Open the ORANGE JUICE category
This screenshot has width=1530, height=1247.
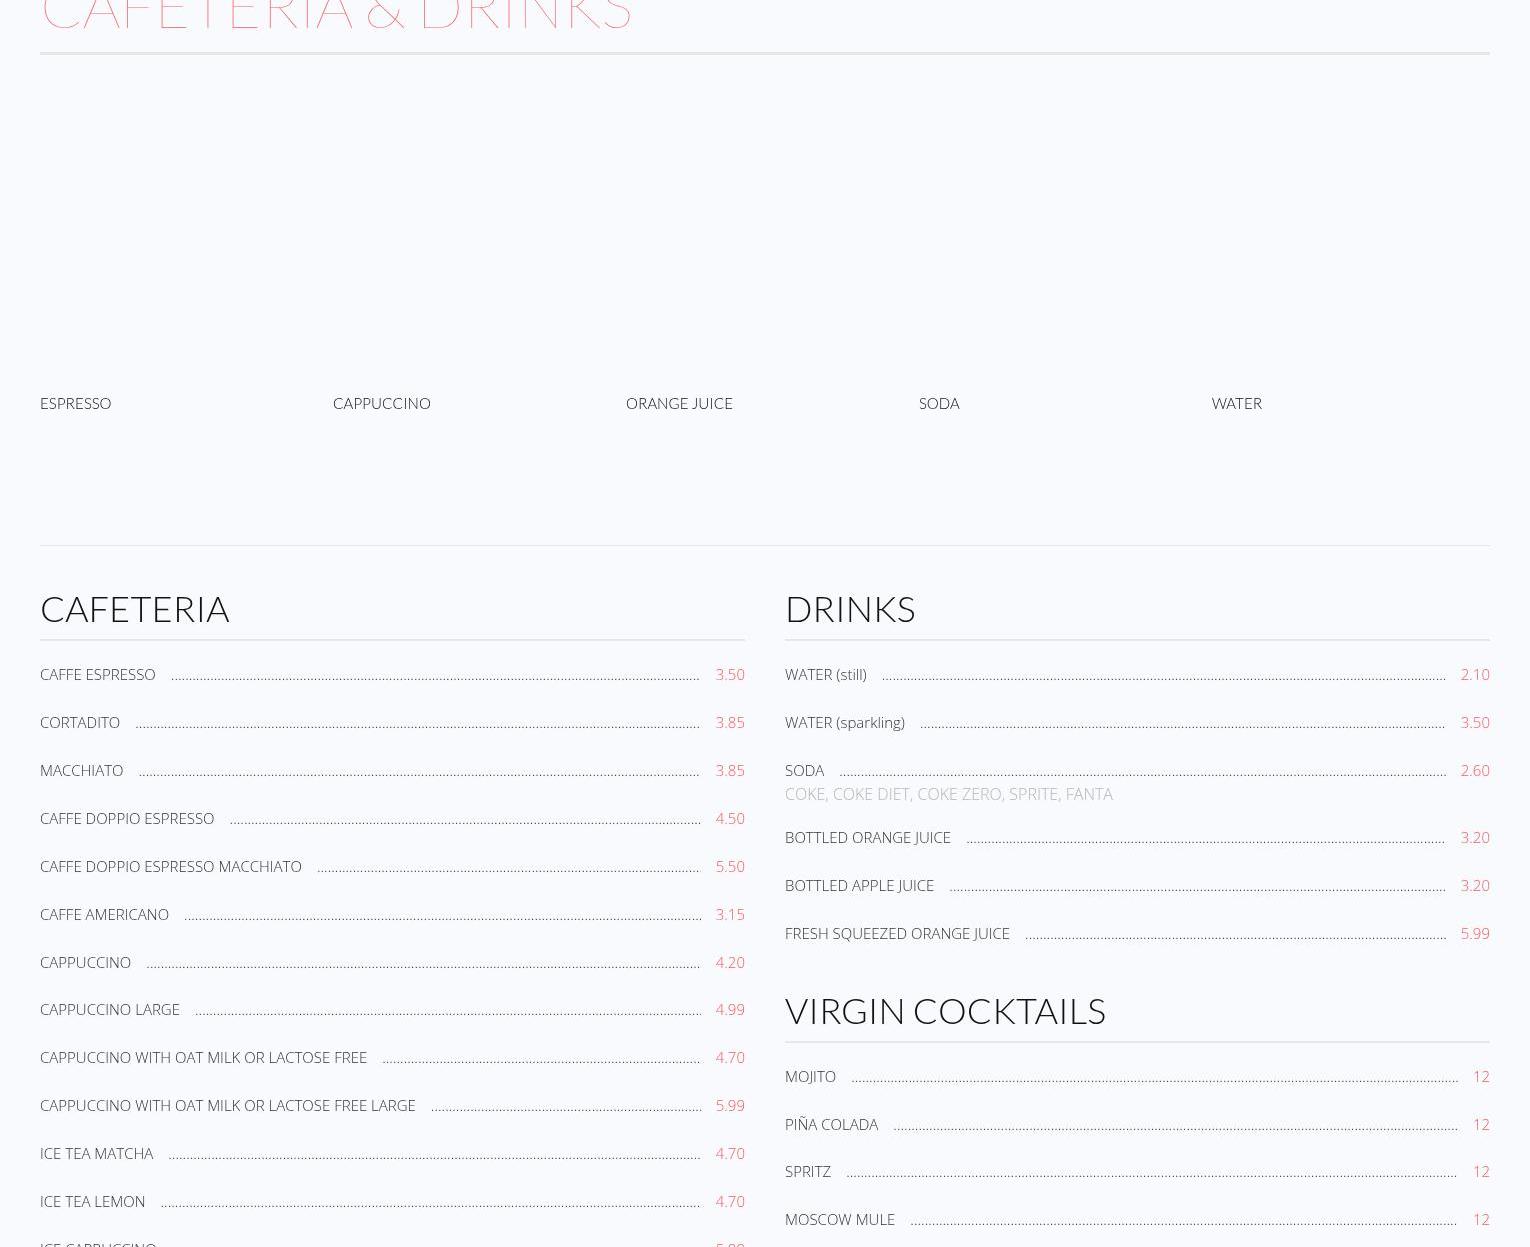678,403
